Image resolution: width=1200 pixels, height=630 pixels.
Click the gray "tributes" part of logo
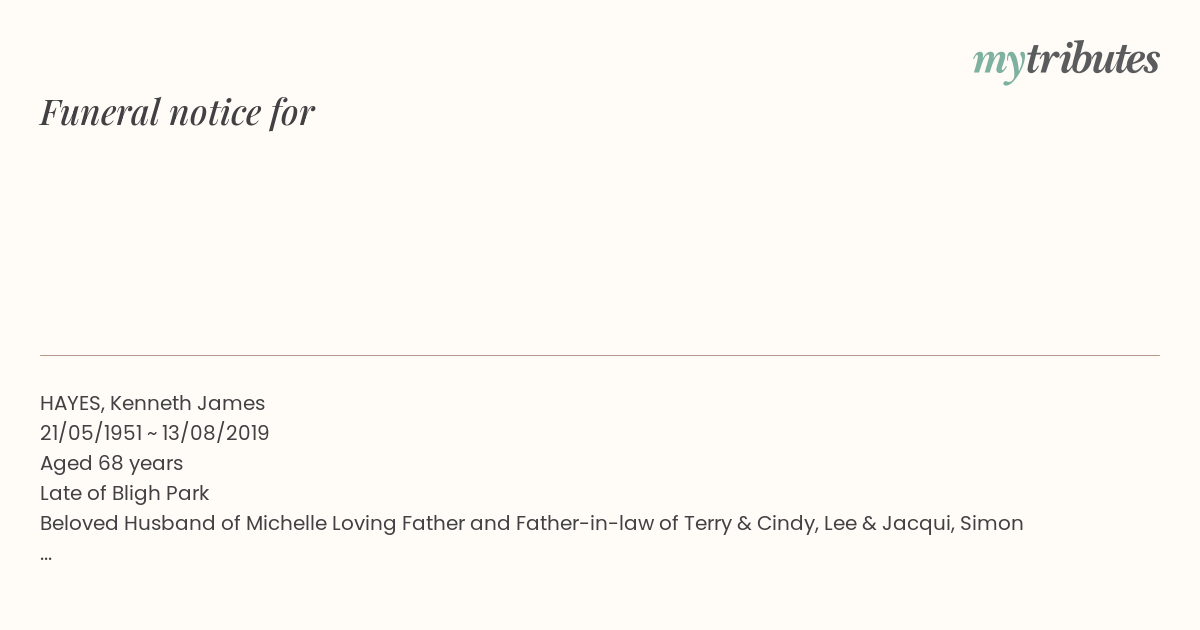click(x=1092, y=59)
